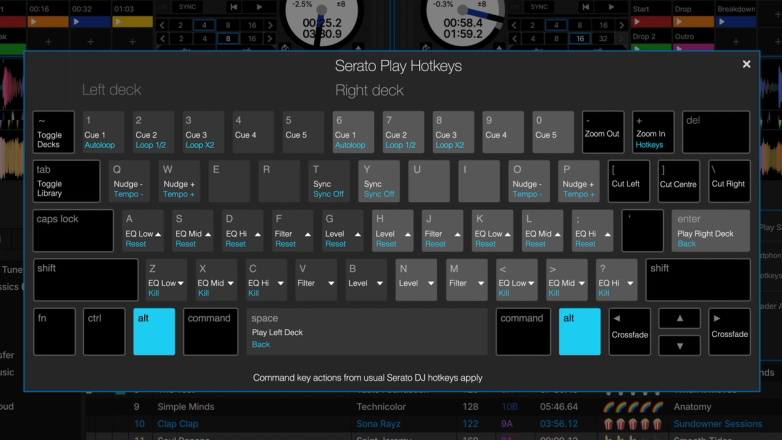Click V key Filter down
Viewport: 782px width, 440px height.
point(316,280)
